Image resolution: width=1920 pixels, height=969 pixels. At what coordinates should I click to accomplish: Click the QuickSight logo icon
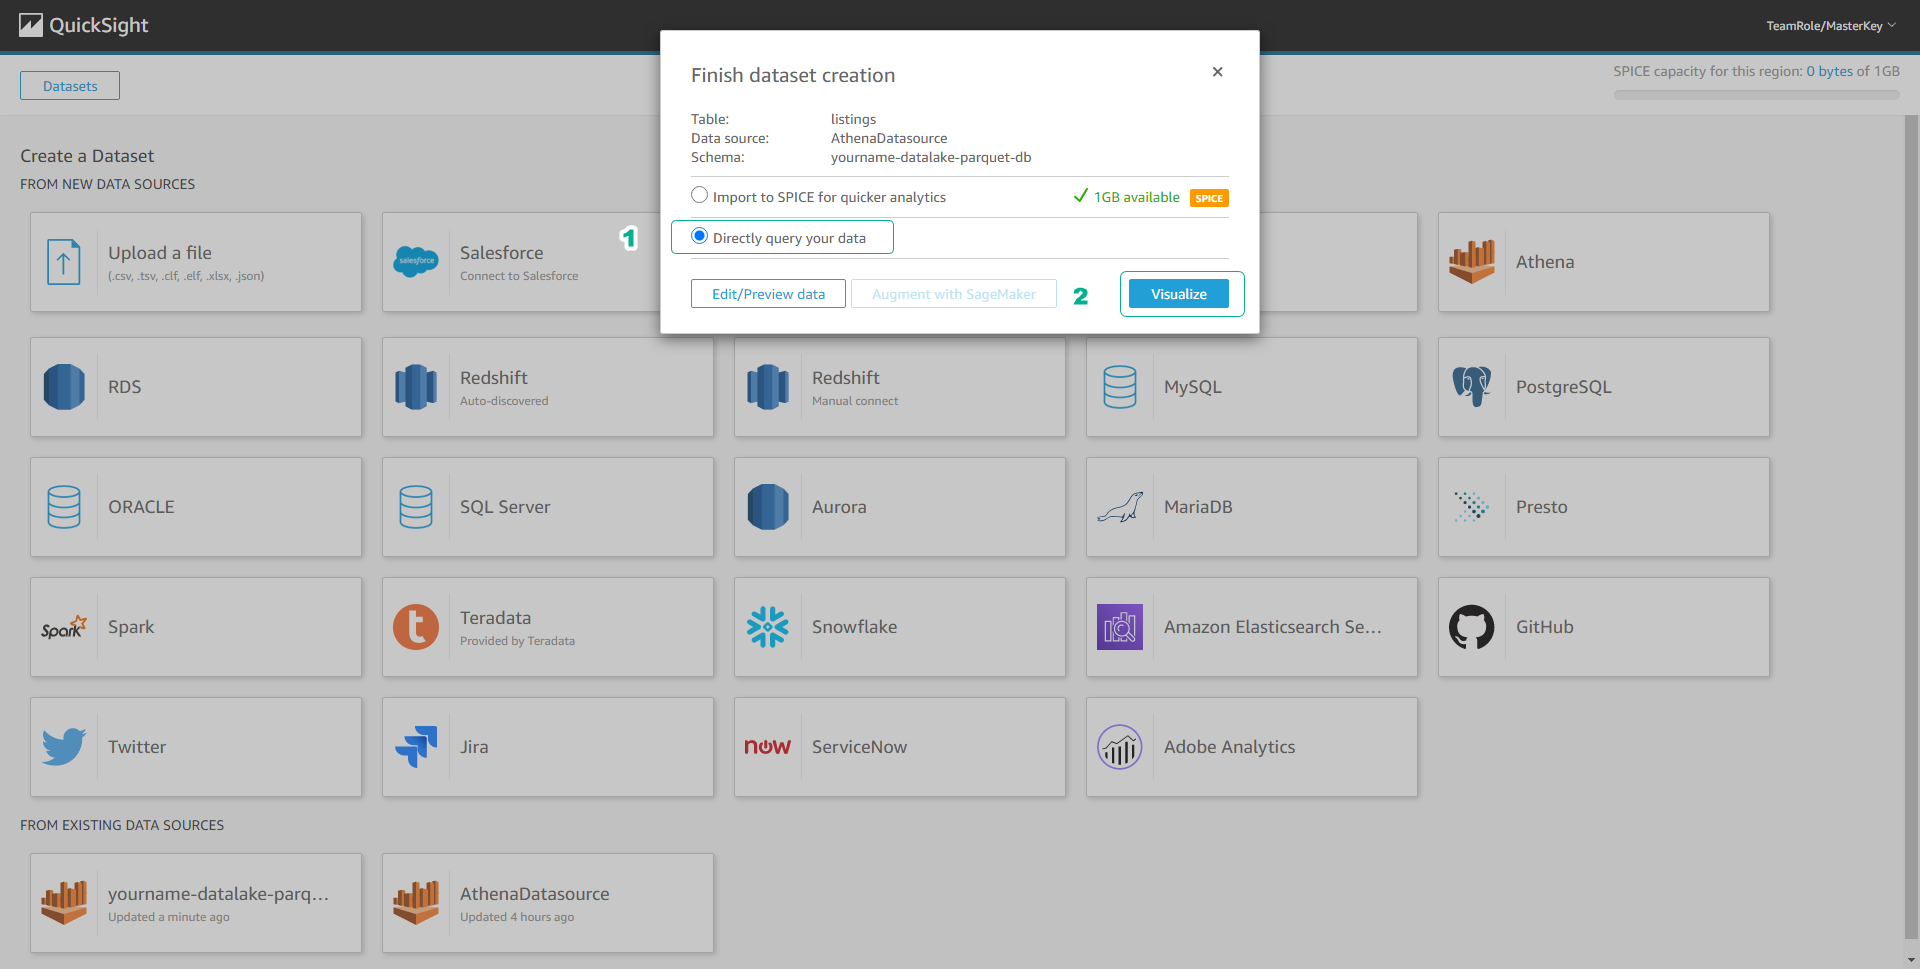point(31,25)
